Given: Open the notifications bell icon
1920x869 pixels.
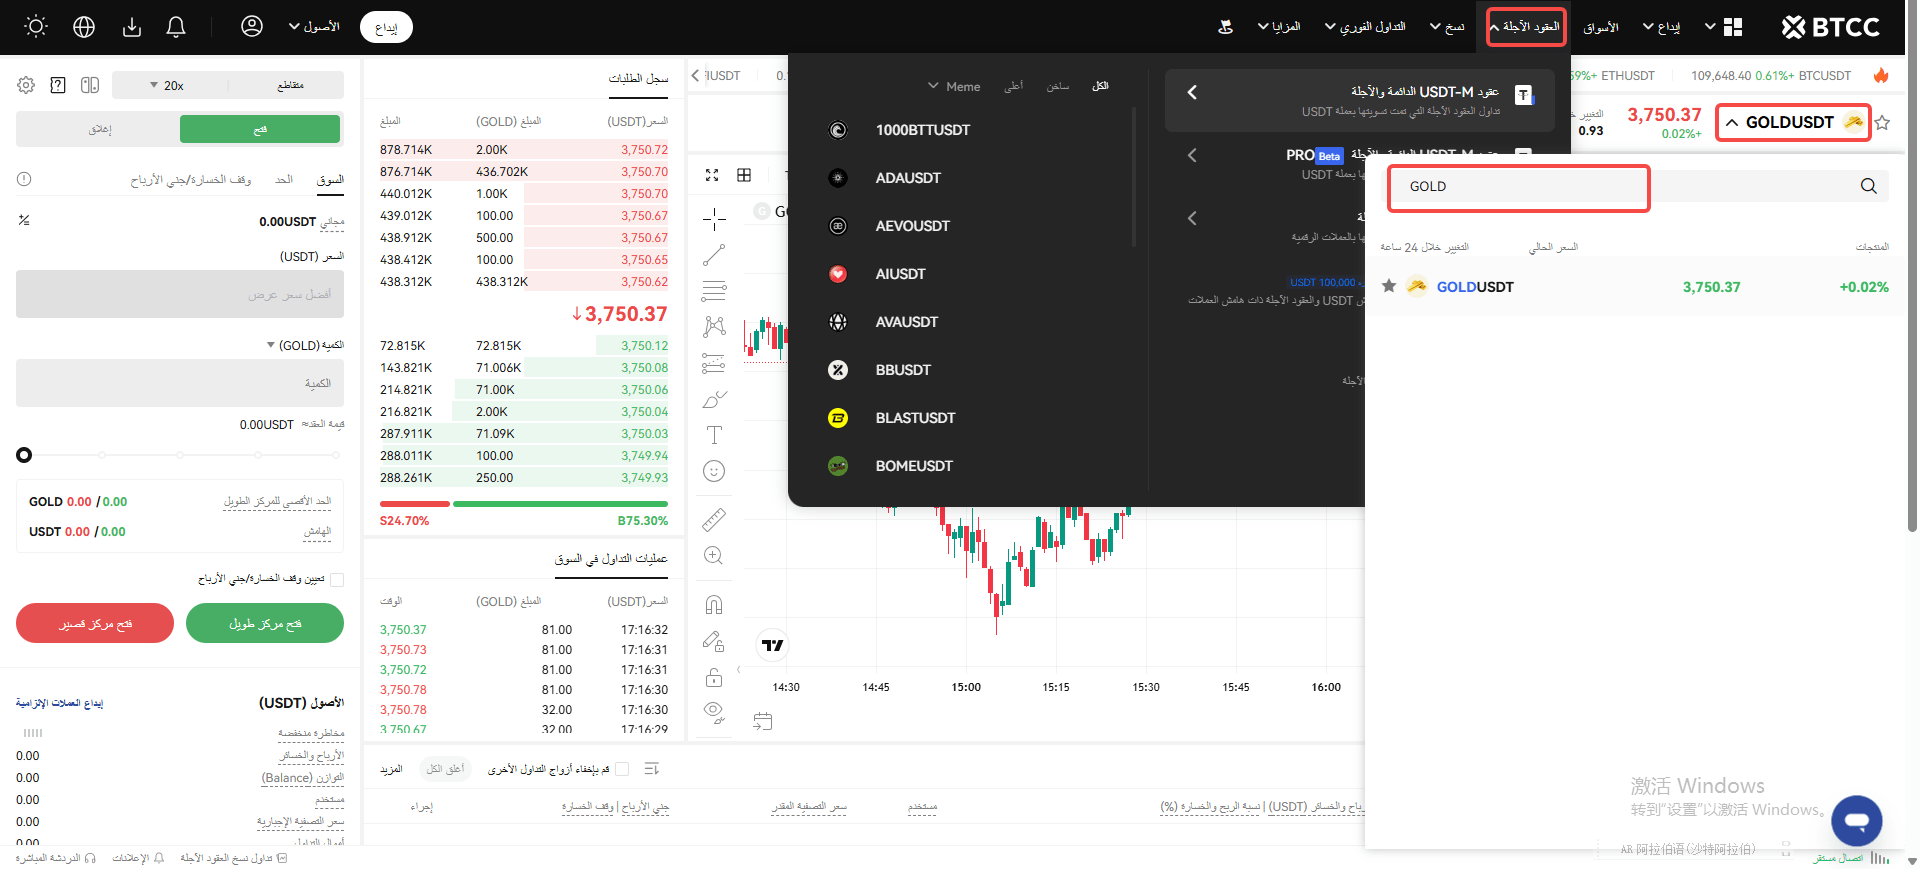Looking at the screenshot, I should click(x=176, y=27).
